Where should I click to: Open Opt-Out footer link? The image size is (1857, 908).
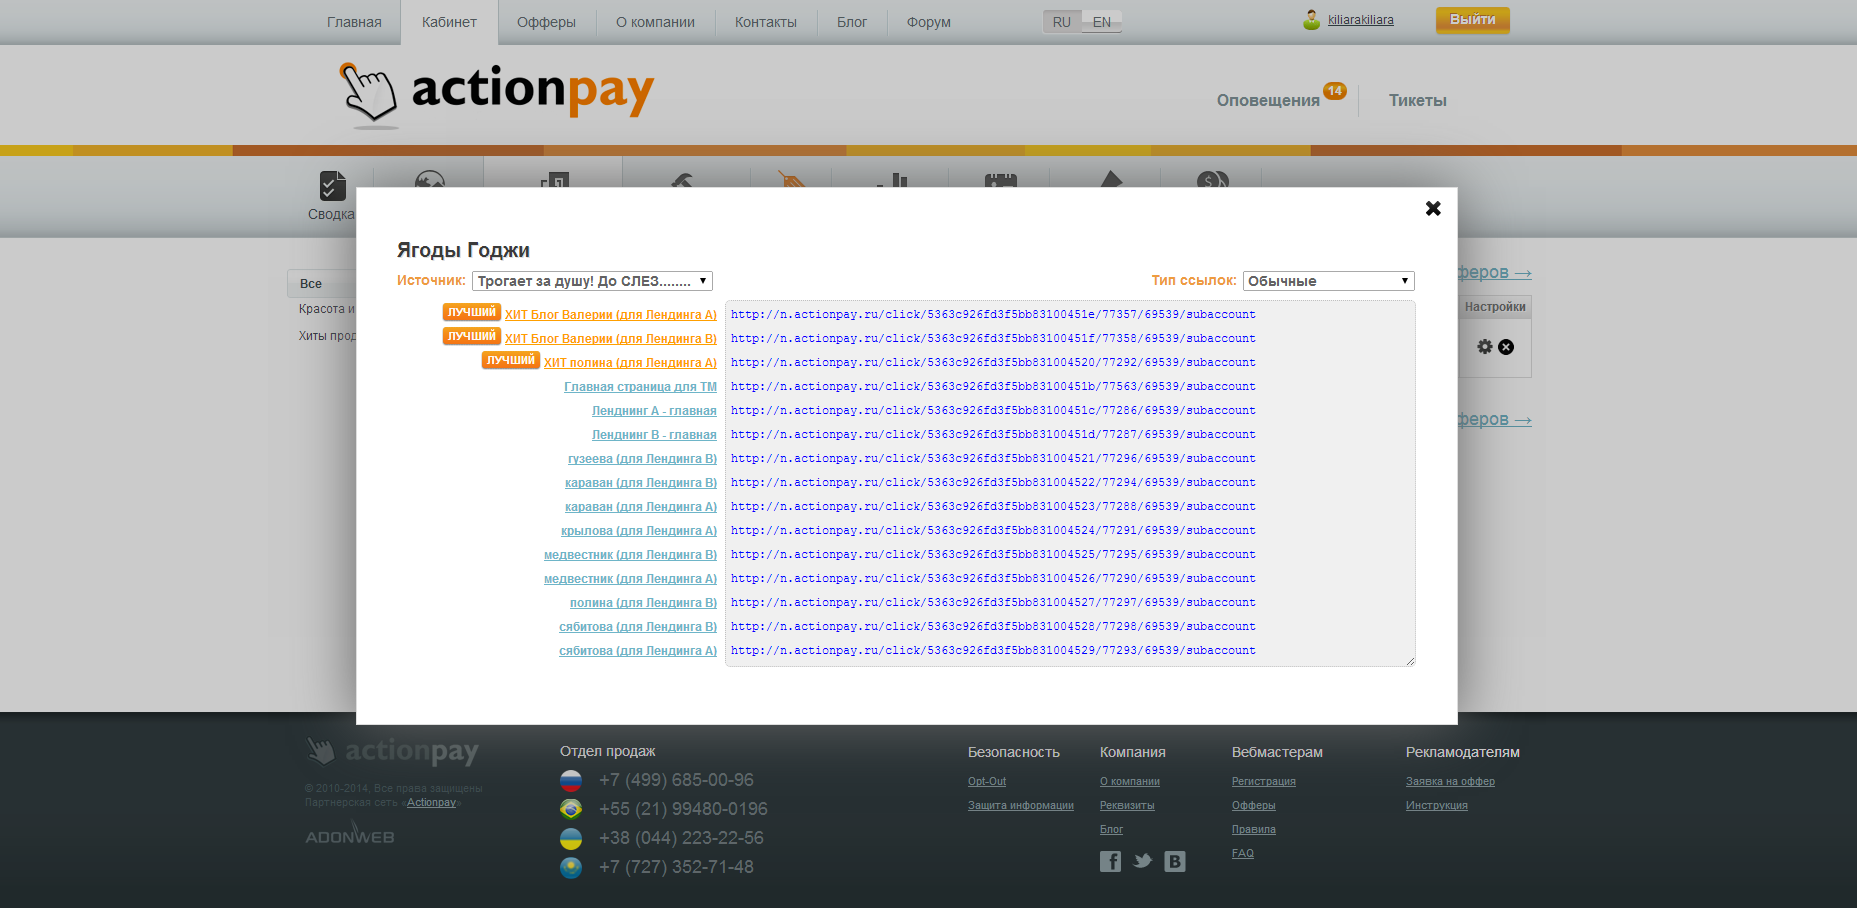tap(987, 782)
